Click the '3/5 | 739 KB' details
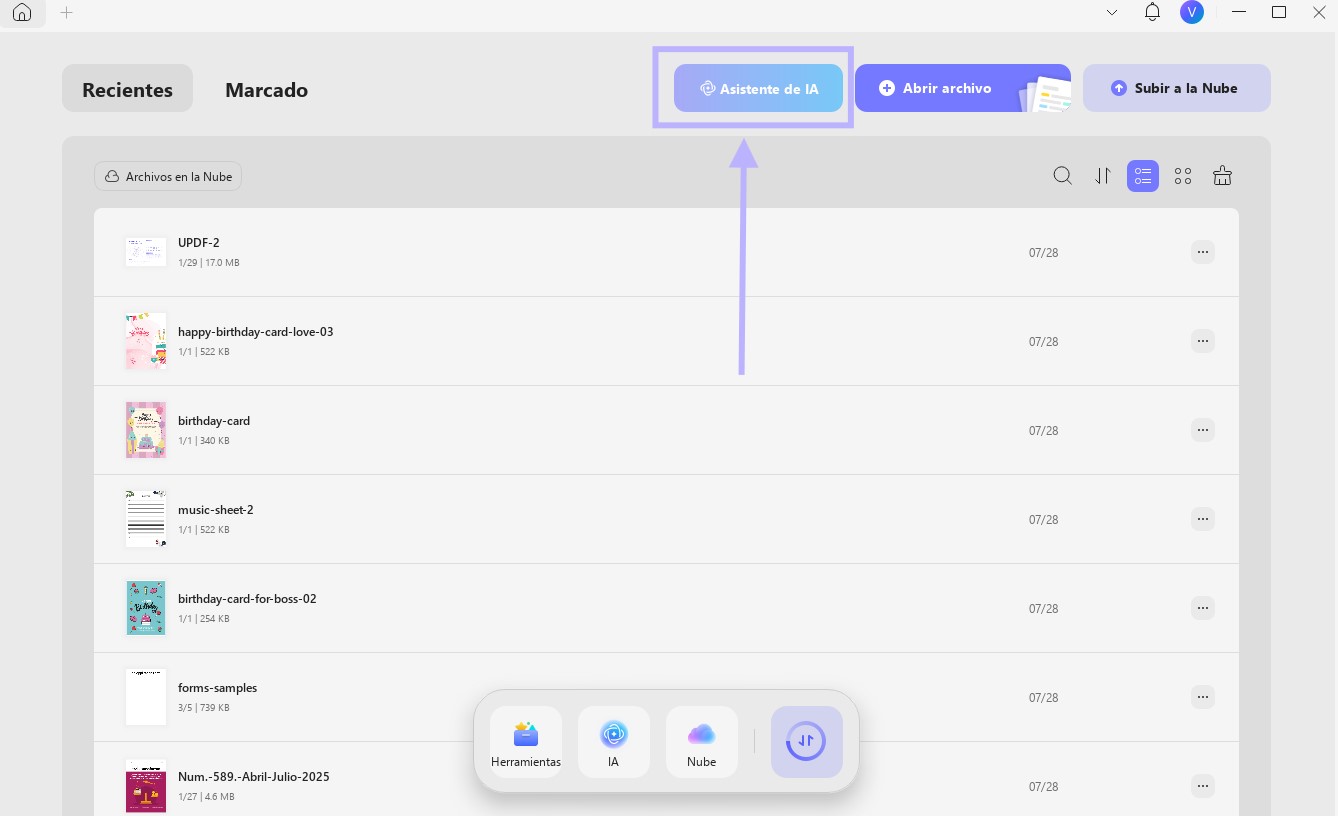Screen dimensions: 1338x816 (x=204, y=708)
